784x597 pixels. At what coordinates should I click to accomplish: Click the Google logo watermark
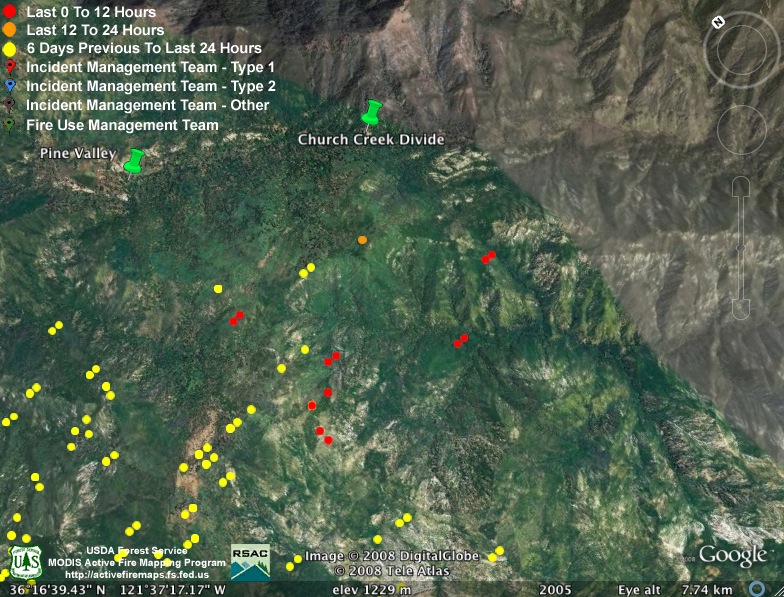click(x=732, y=556)
